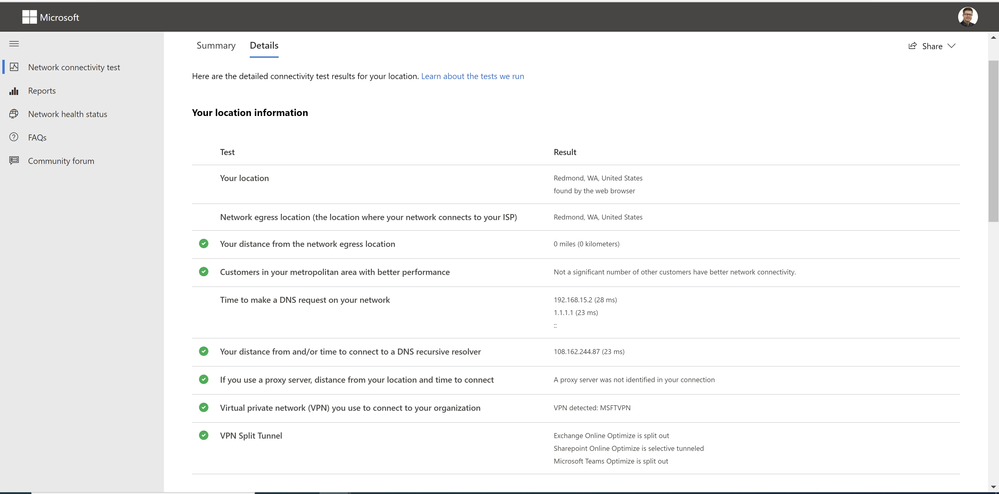Expand the Share dropdown chevron
Image resolution: width=999 pixels, height=494 pixels.
952,46
